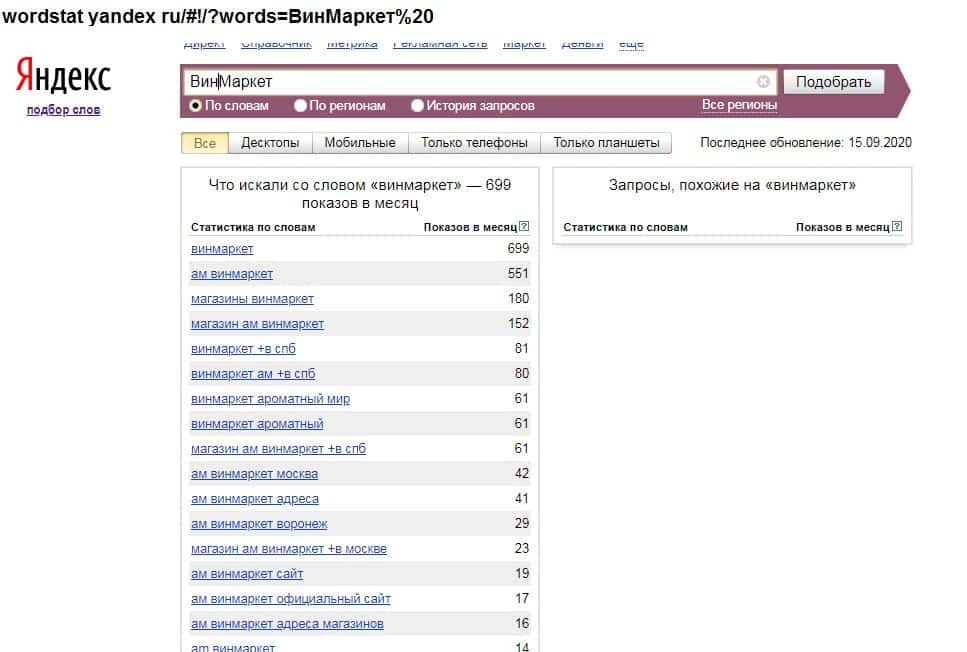The image size is (967, 652).
Task: Select the 'По регионам' radio button
Action: (x=300, y=105)
